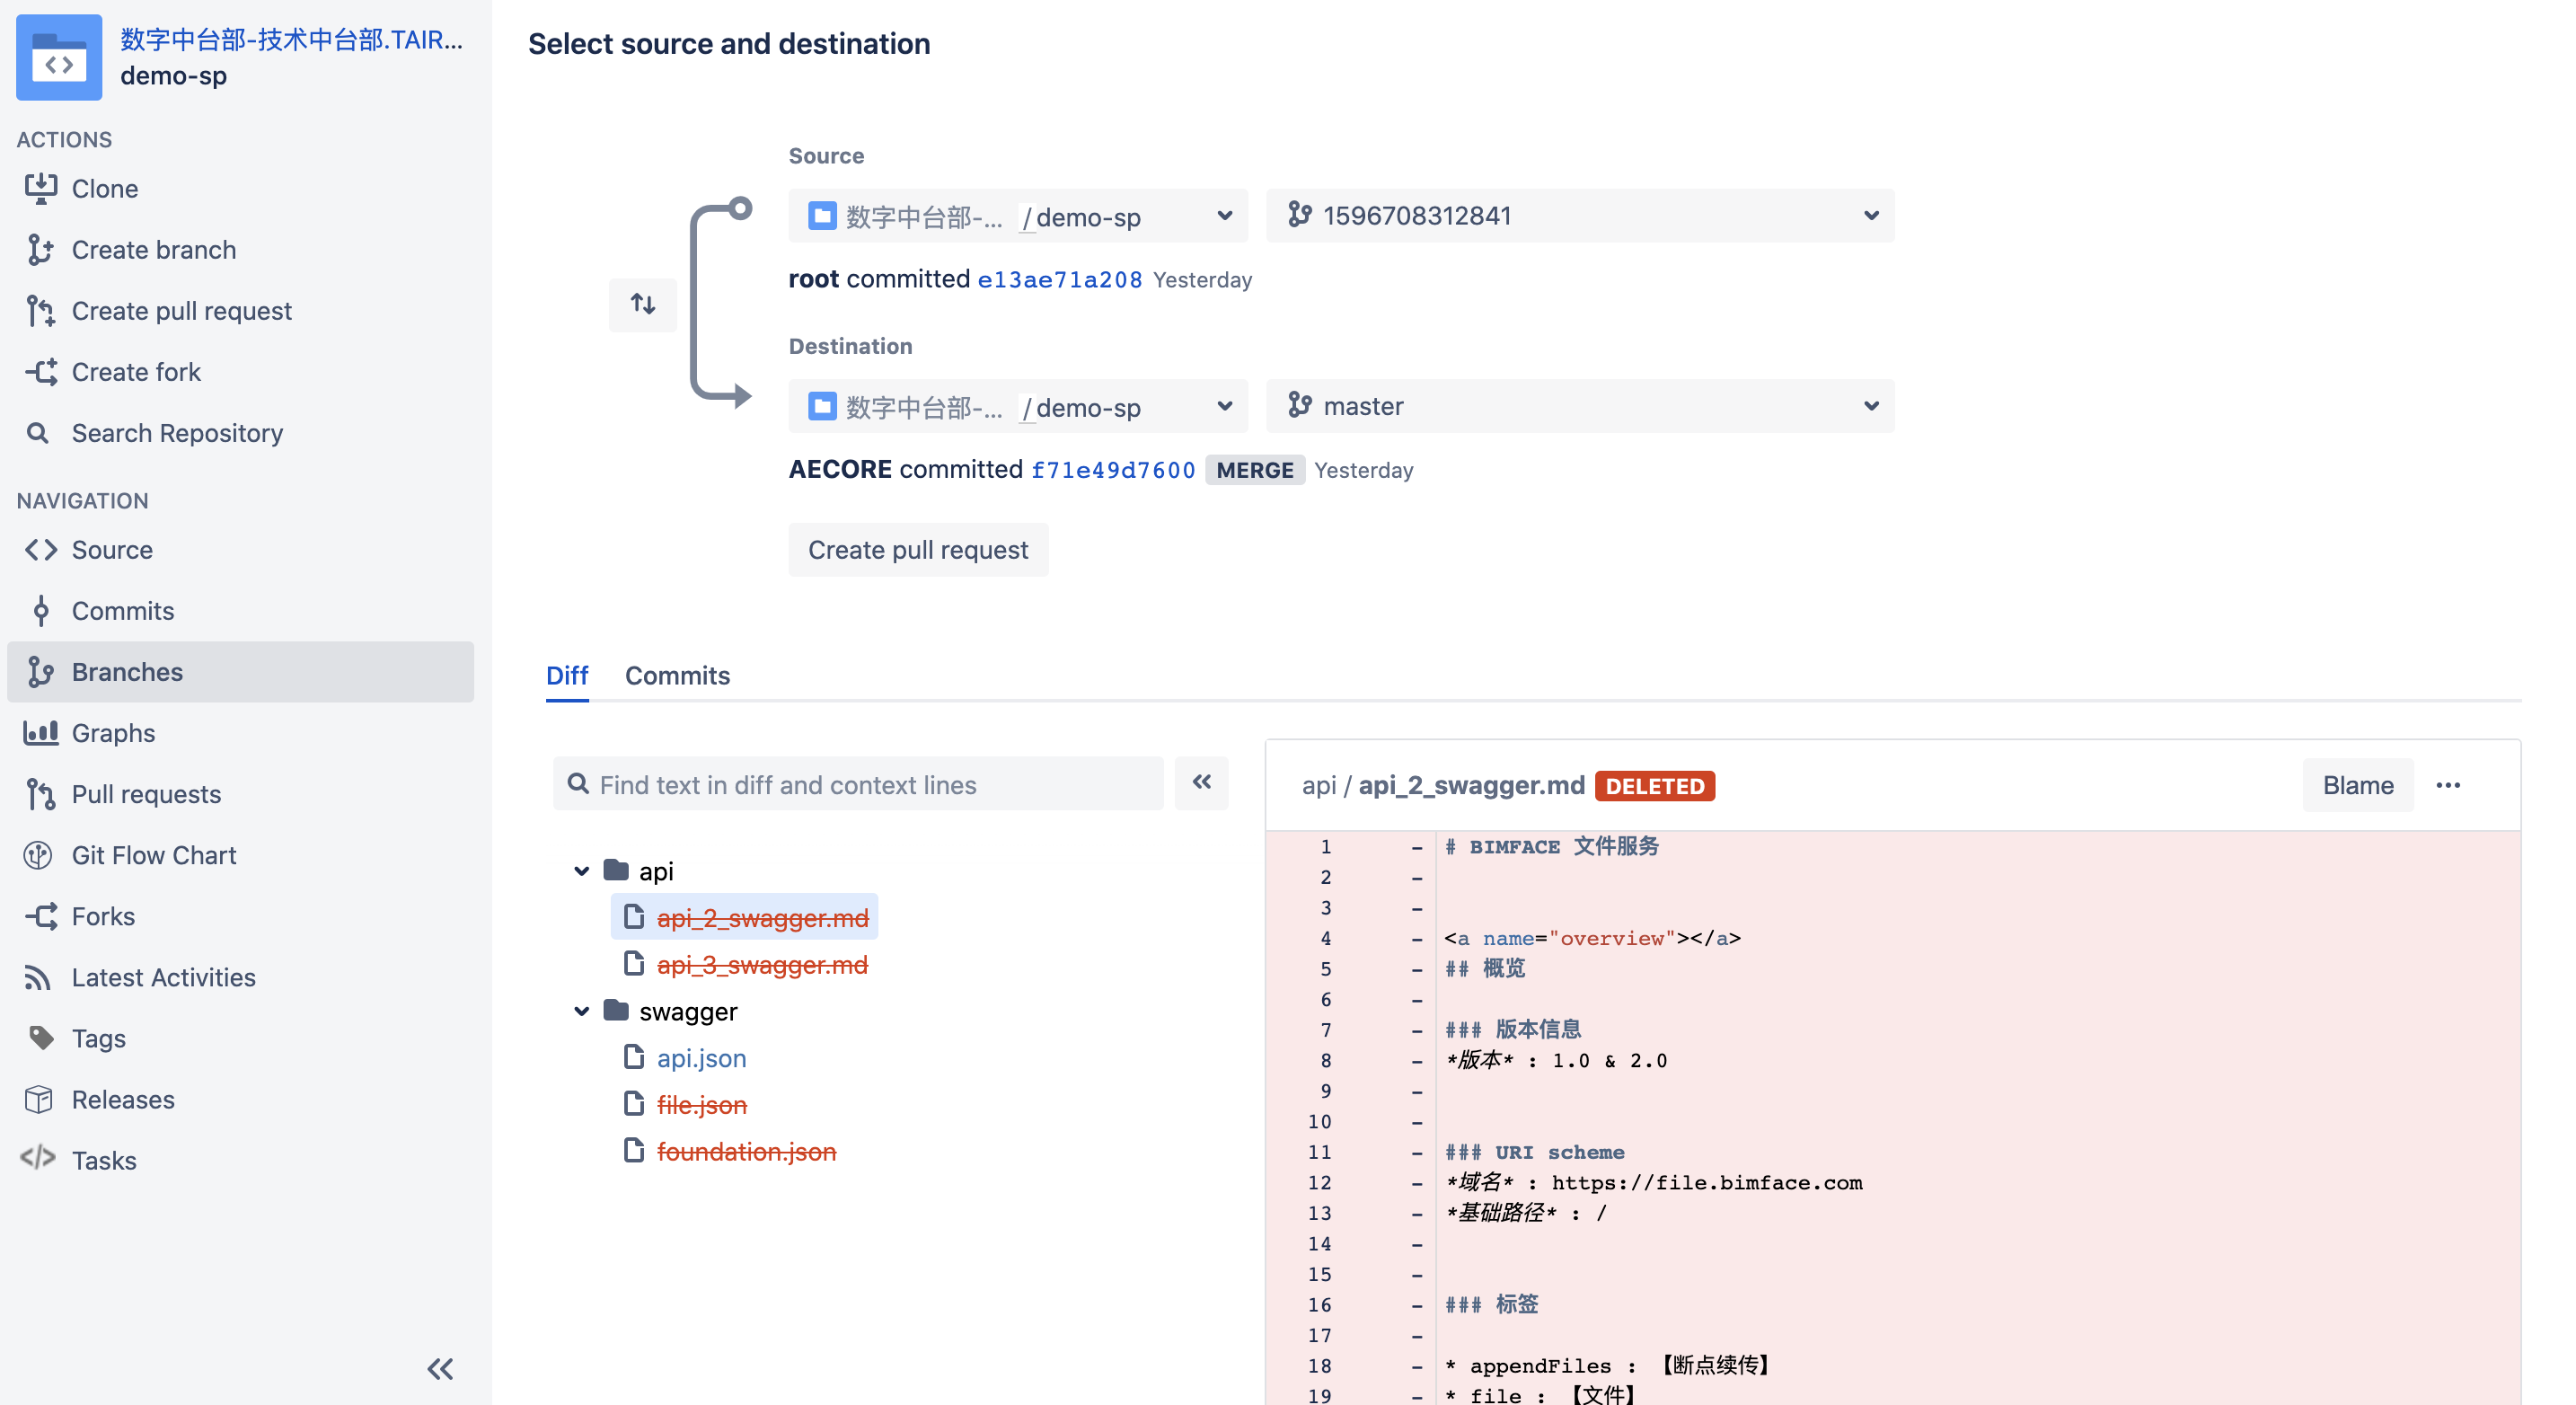This screenshot has width=2576, height=1405.
Task: Click Create pull request button
Action: [x=917, y=550]
